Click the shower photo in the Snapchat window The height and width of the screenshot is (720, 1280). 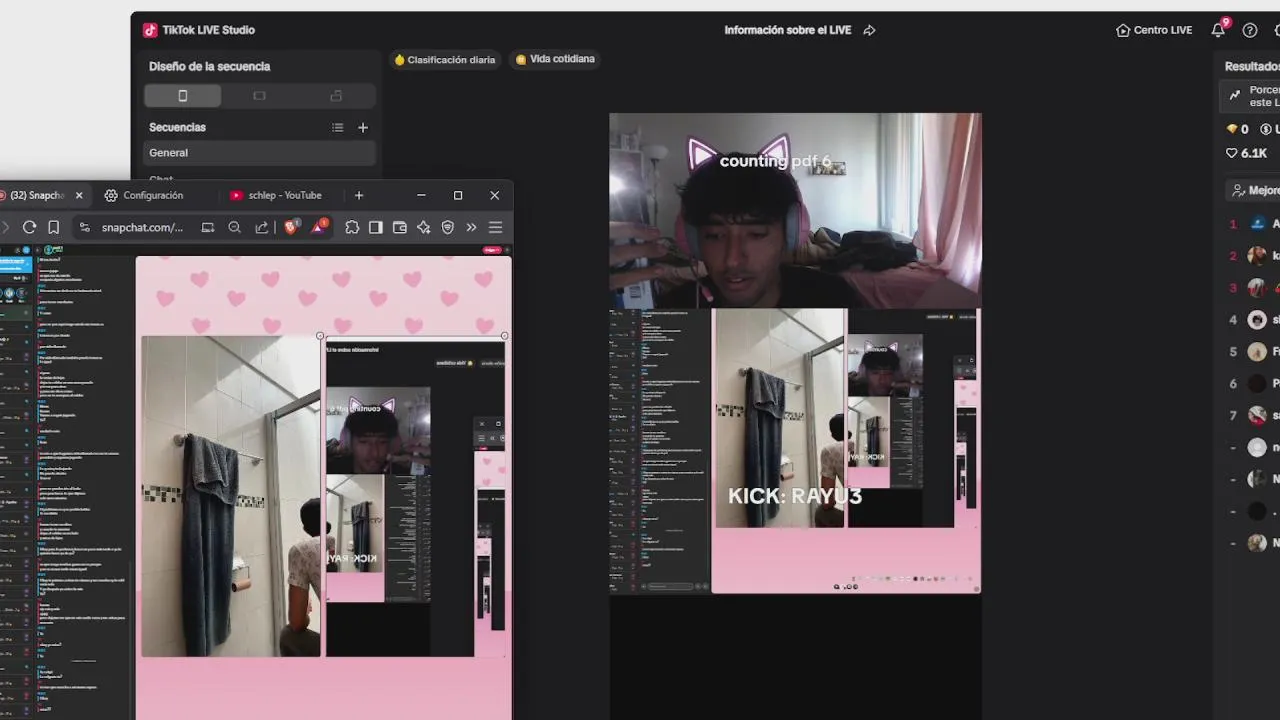coord(231,496)
